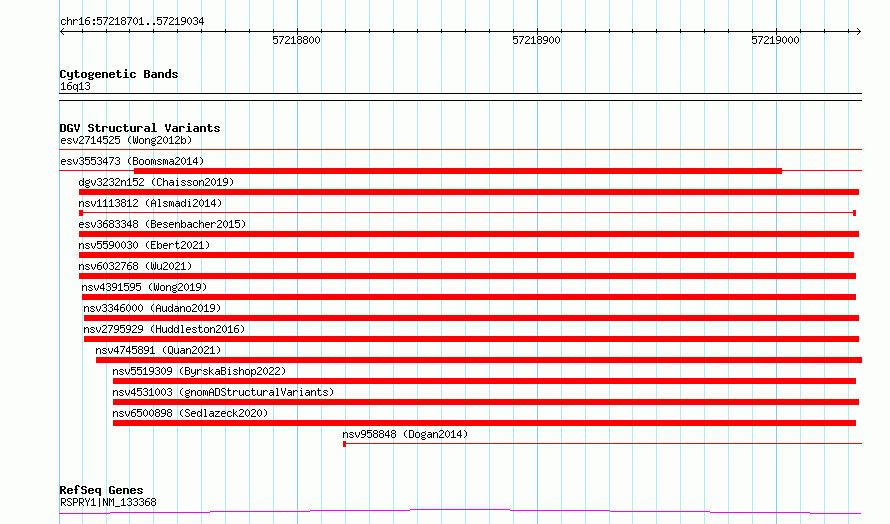
Task: Click the red bar under dgv3232n152
Action: point(469,192)
